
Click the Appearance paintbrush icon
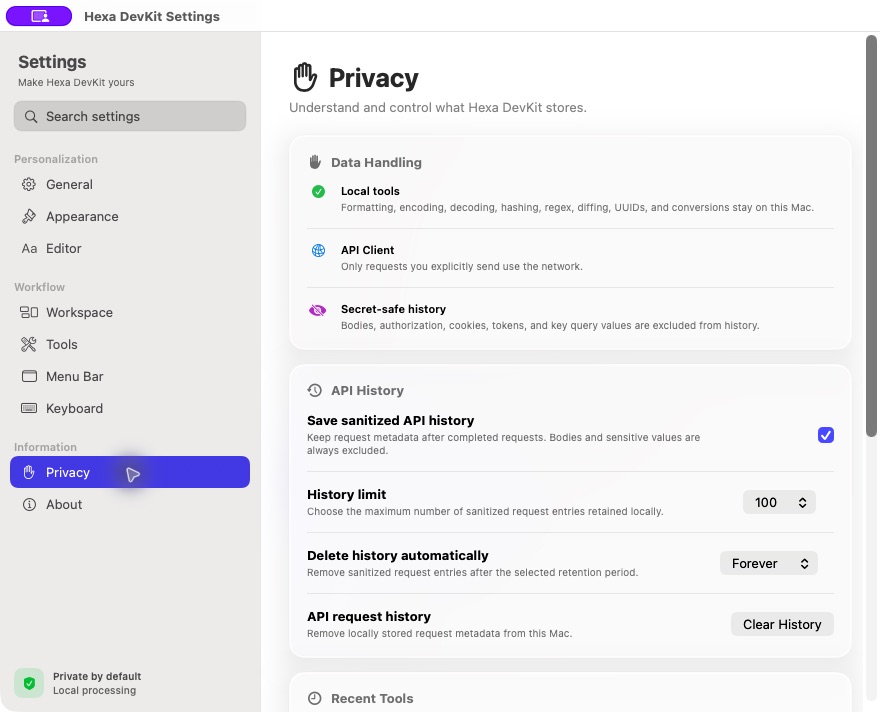[29, 216]
